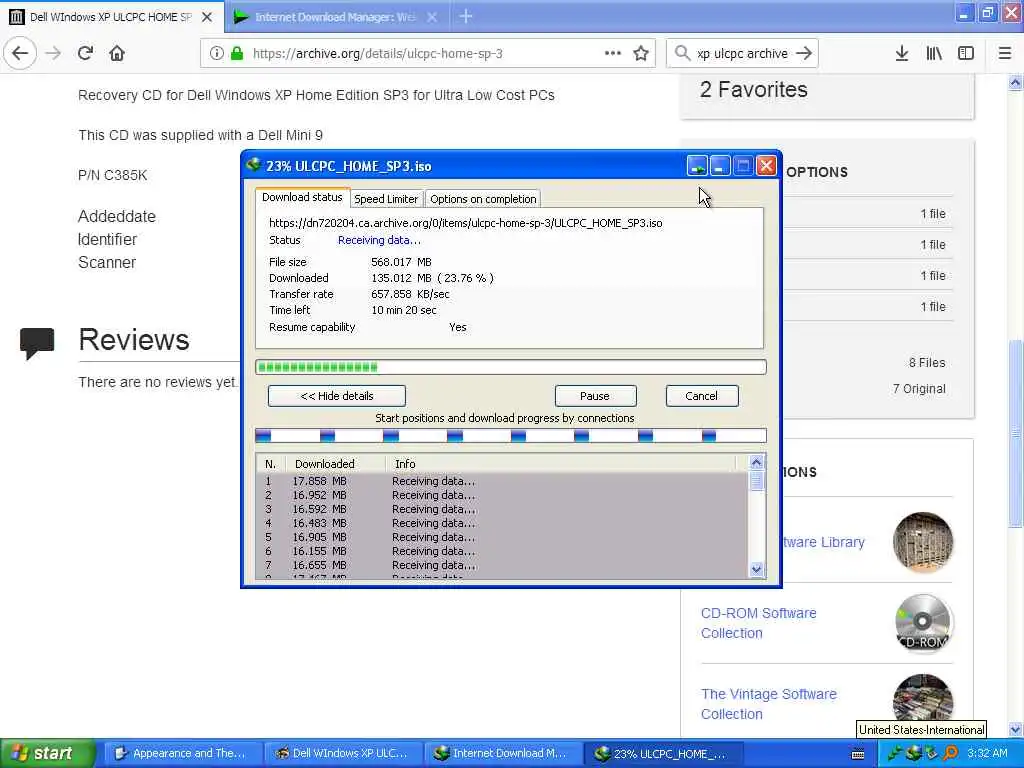Close the Internet Download Manager tab
Image resolution: width=1024 pixels, height=768 pixels.
(432, 17)
